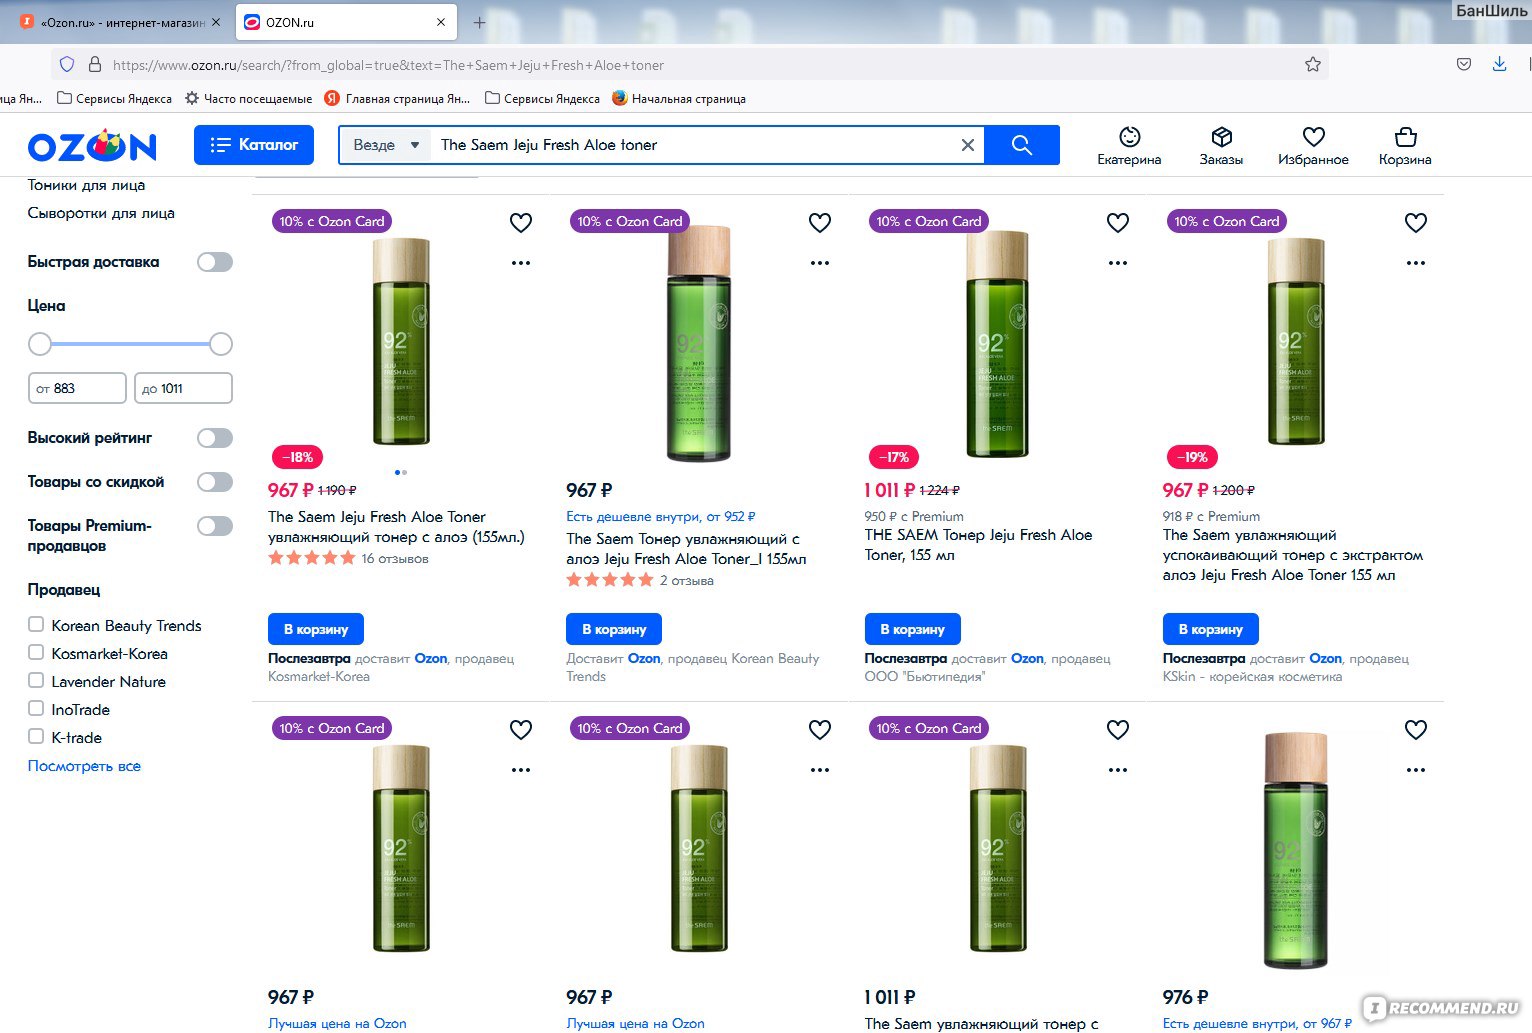
Task: Turn on Товары со скидкой filter
Action: click(x=214, y=482)
